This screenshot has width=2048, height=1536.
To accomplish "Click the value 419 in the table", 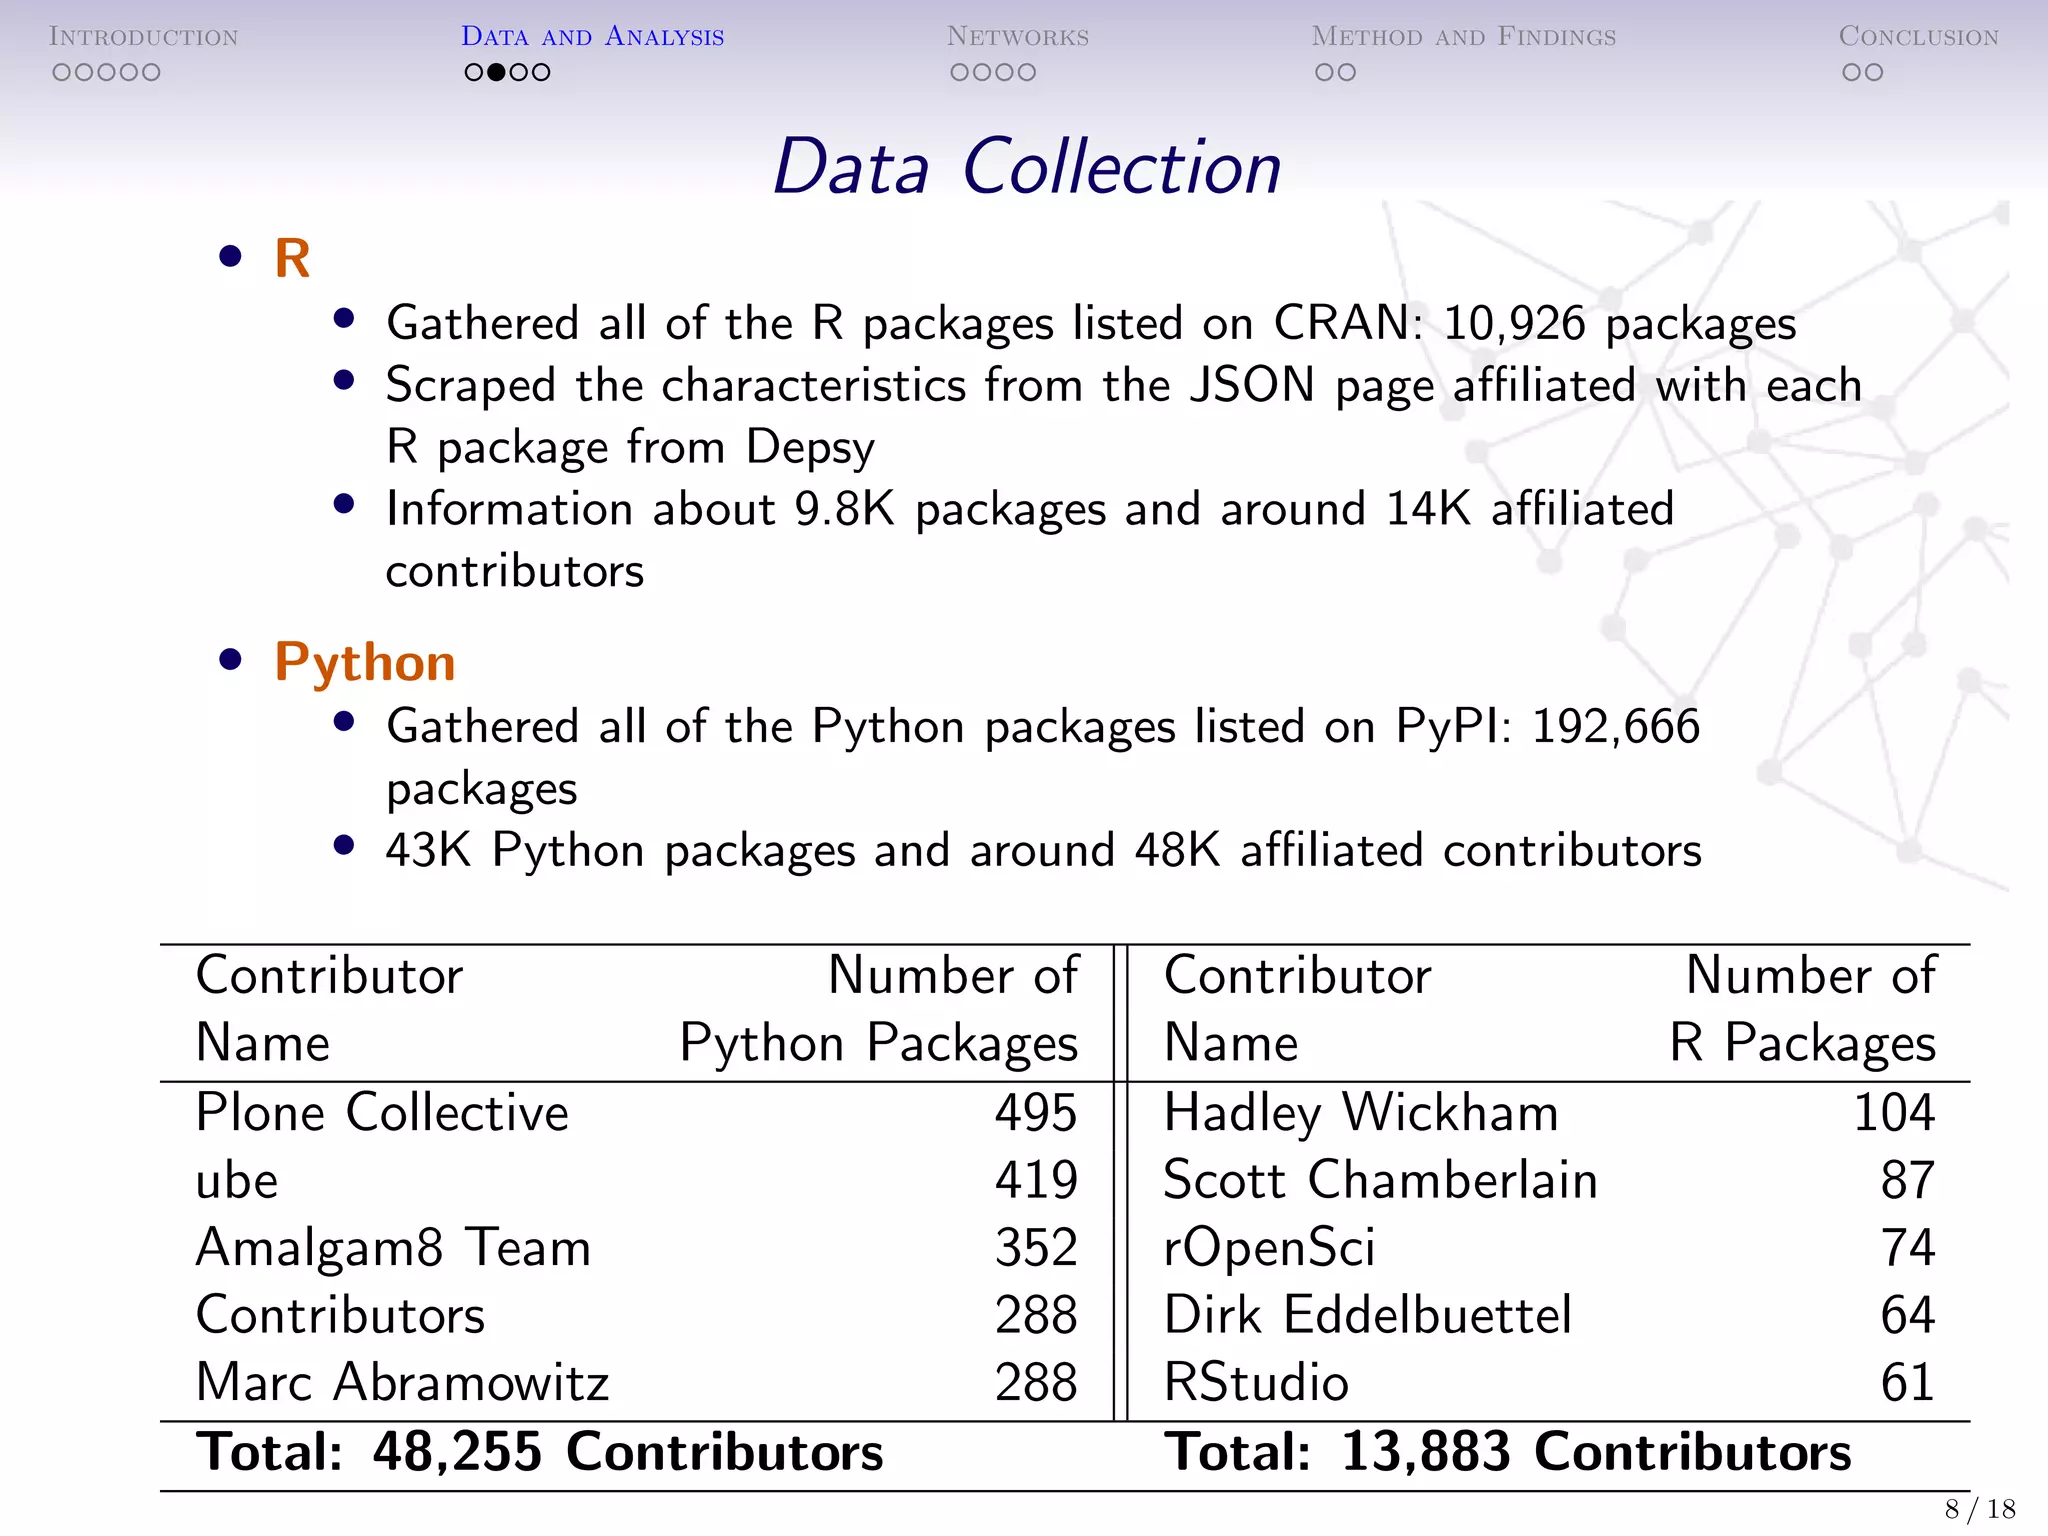I will point(1036,1181).
